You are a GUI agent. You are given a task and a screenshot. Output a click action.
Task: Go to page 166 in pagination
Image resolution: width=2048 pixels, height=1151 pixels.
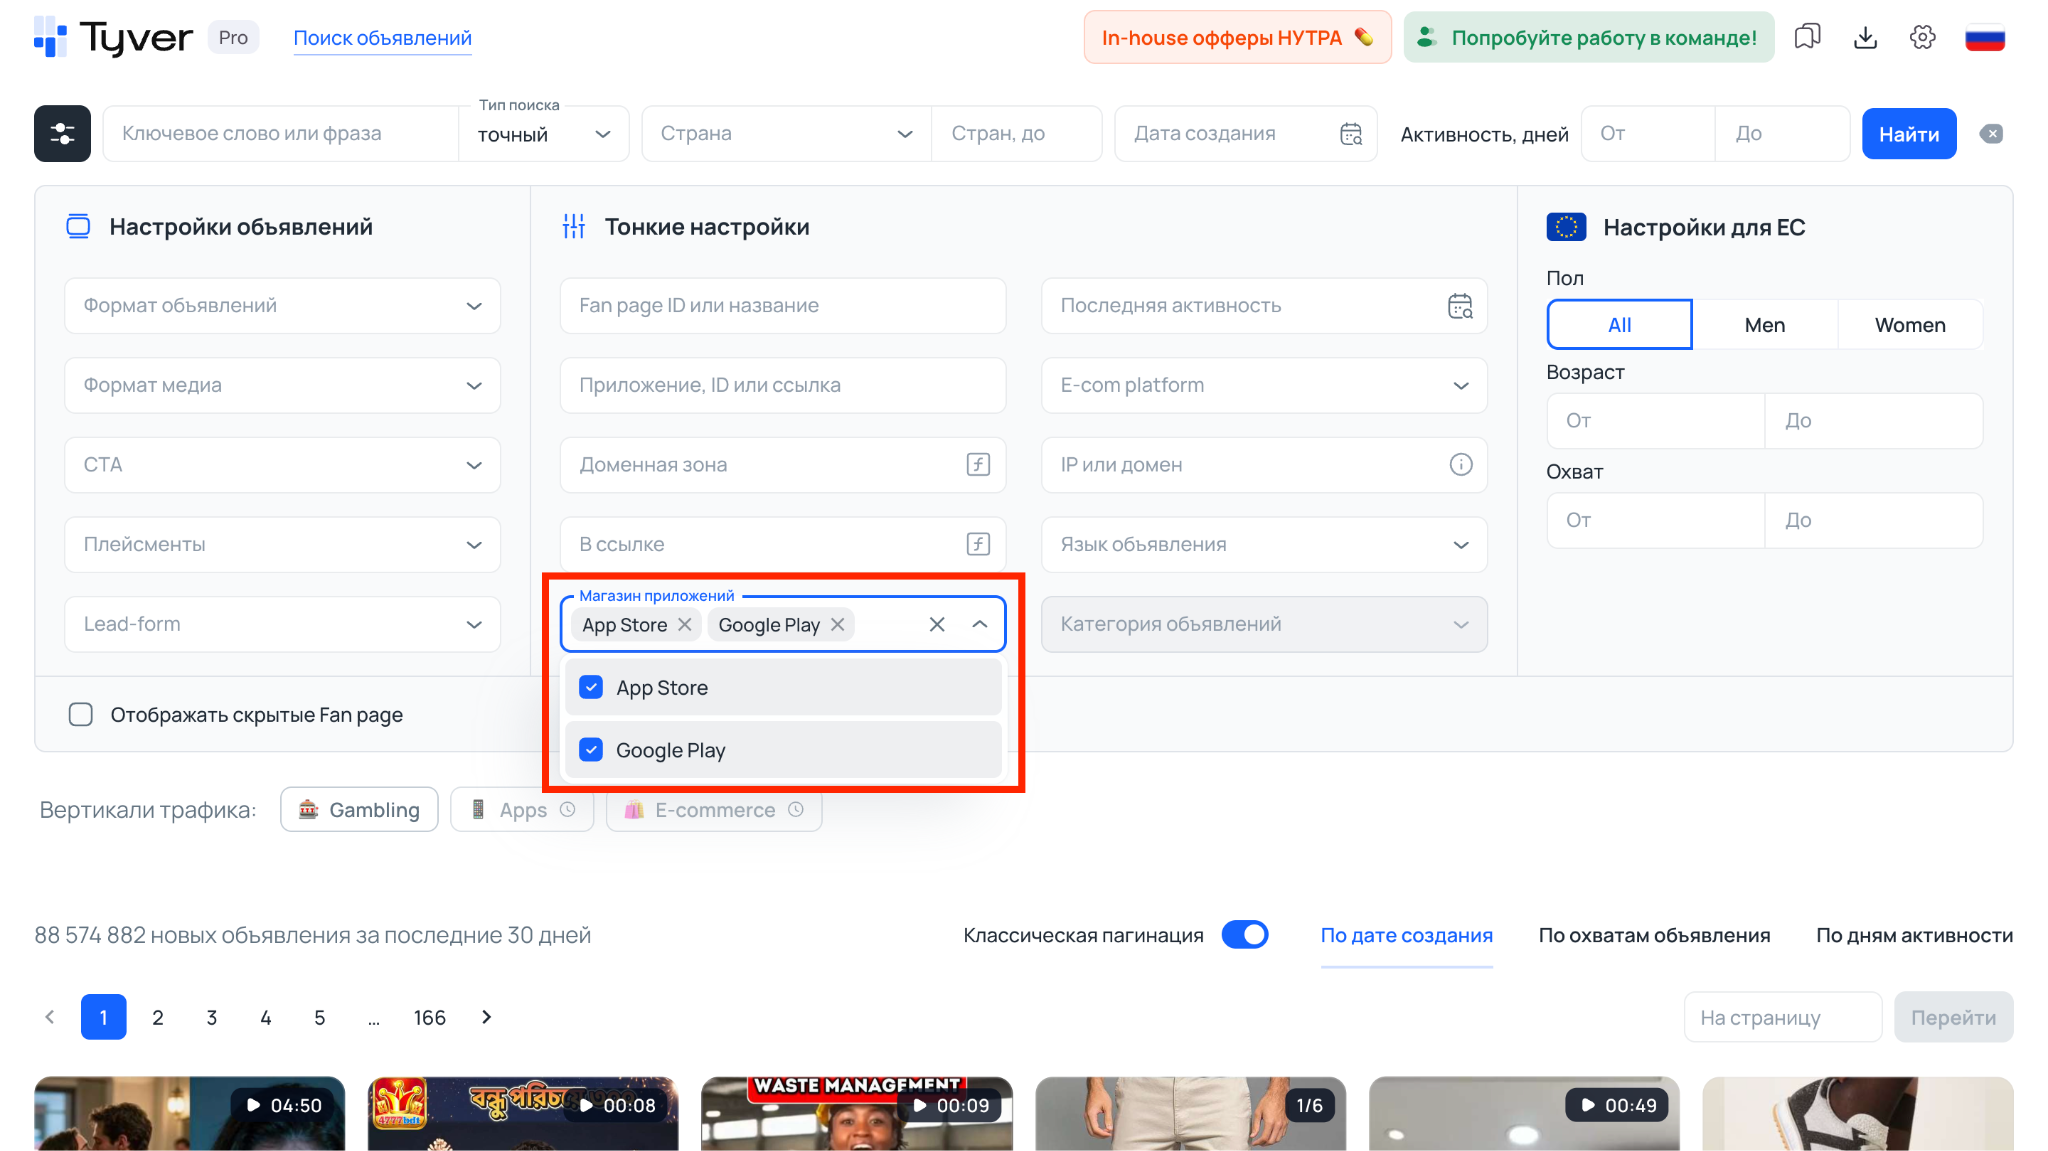pos(429,1017)
